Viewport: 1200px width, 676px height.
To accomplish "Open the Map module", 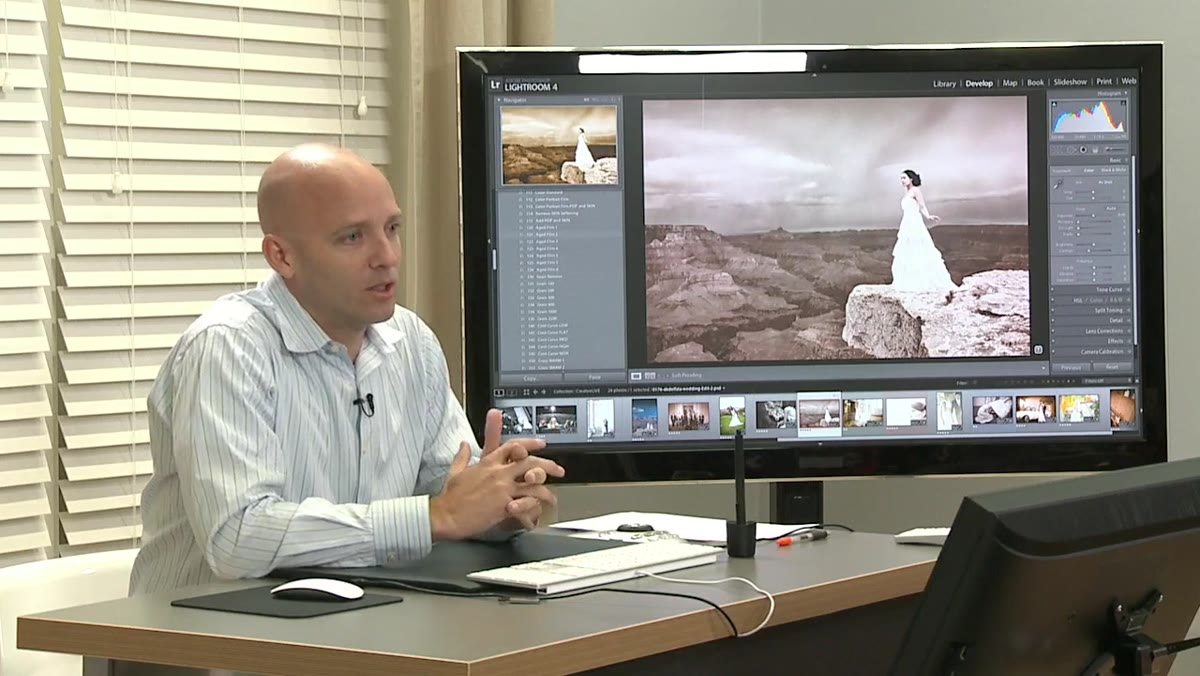I will click(x=1010, y=83).
